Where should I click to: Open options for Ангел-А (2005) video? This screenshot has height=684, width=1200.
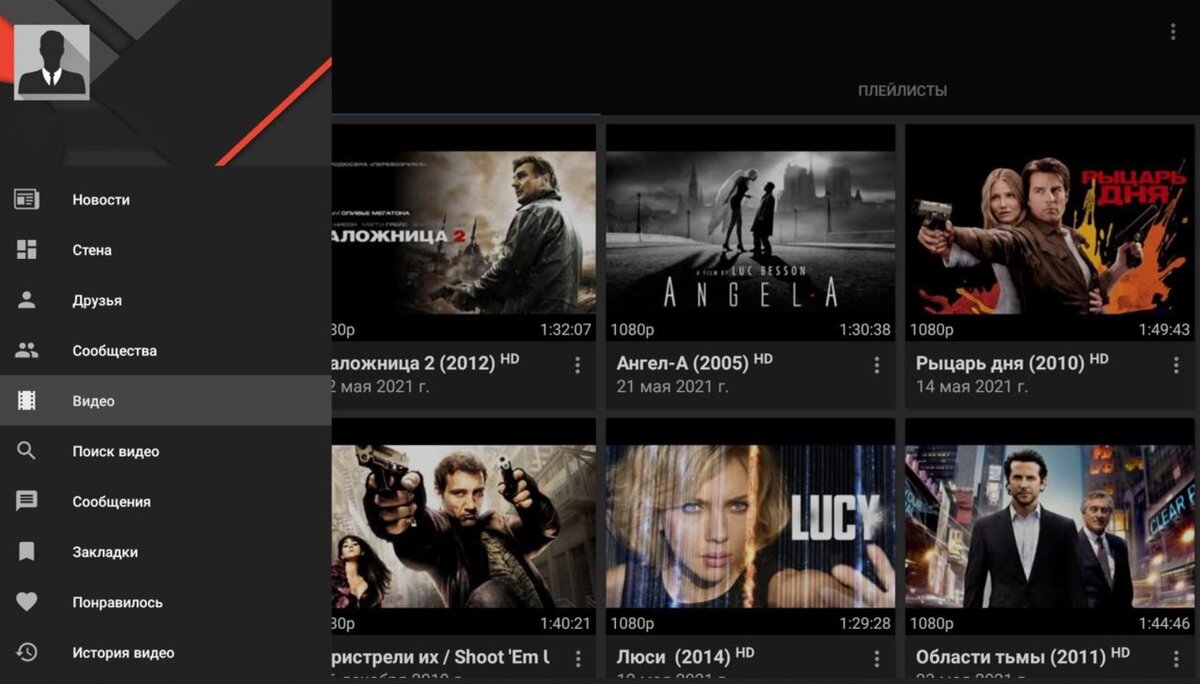tap(877, 366)
